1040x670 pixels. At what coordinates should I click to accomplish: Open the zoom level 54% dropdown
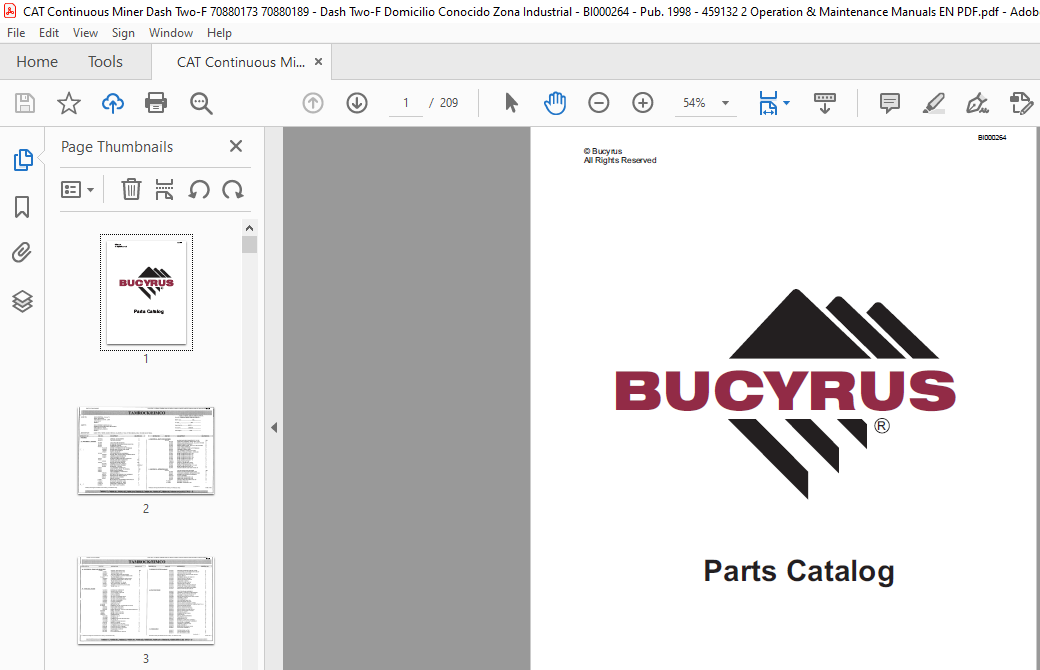(725, 103)
